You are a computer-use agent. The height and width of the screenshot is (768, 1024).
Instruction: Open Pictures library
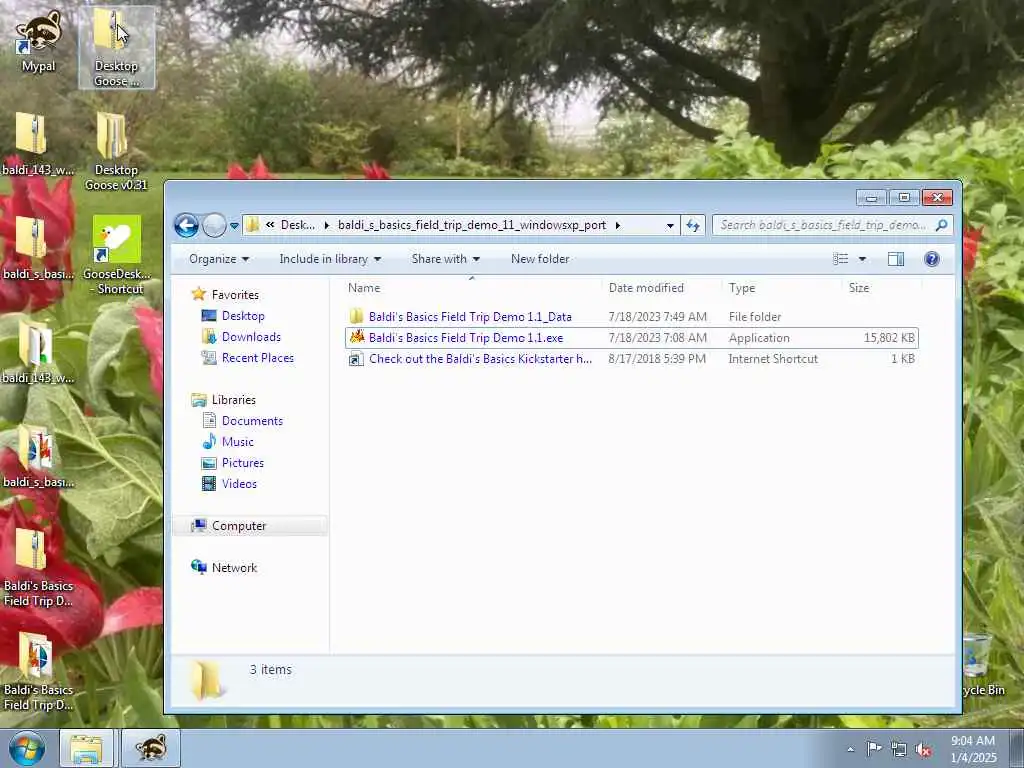tap(233, 462)
